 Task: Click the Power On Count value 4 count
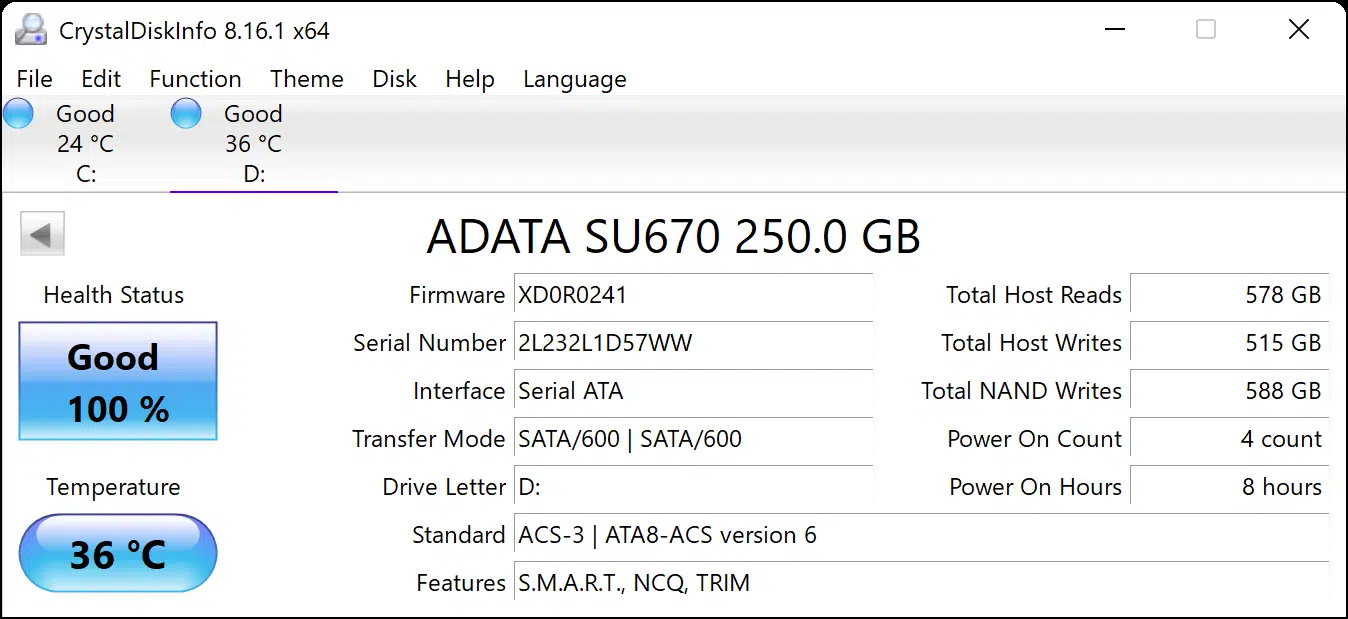(1229, 439)
